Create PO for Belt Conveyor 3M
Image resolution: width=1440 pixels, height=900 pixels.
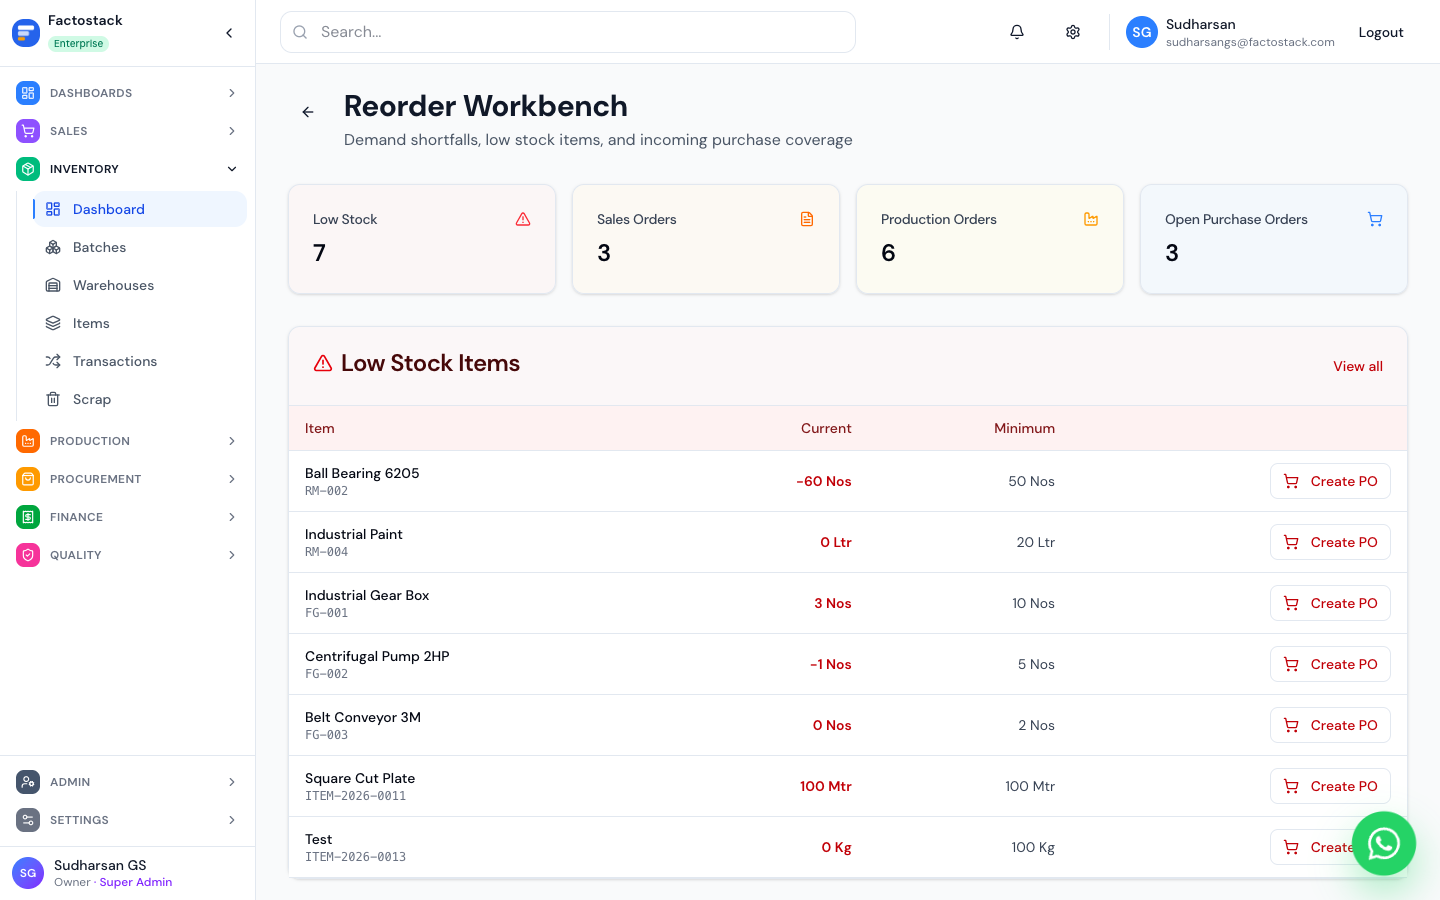tap(1330, 725)
